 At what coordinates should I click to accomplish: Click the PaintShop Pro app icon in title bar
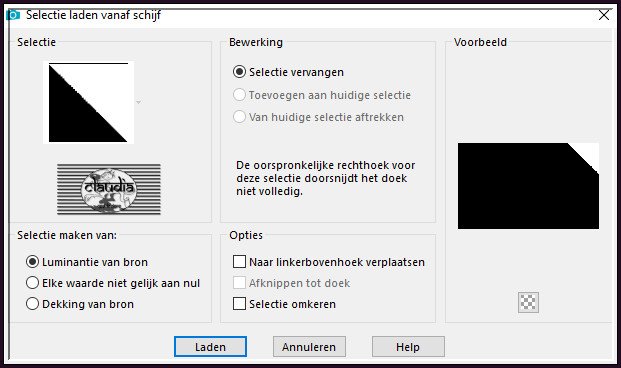click(x=13, y=15)
